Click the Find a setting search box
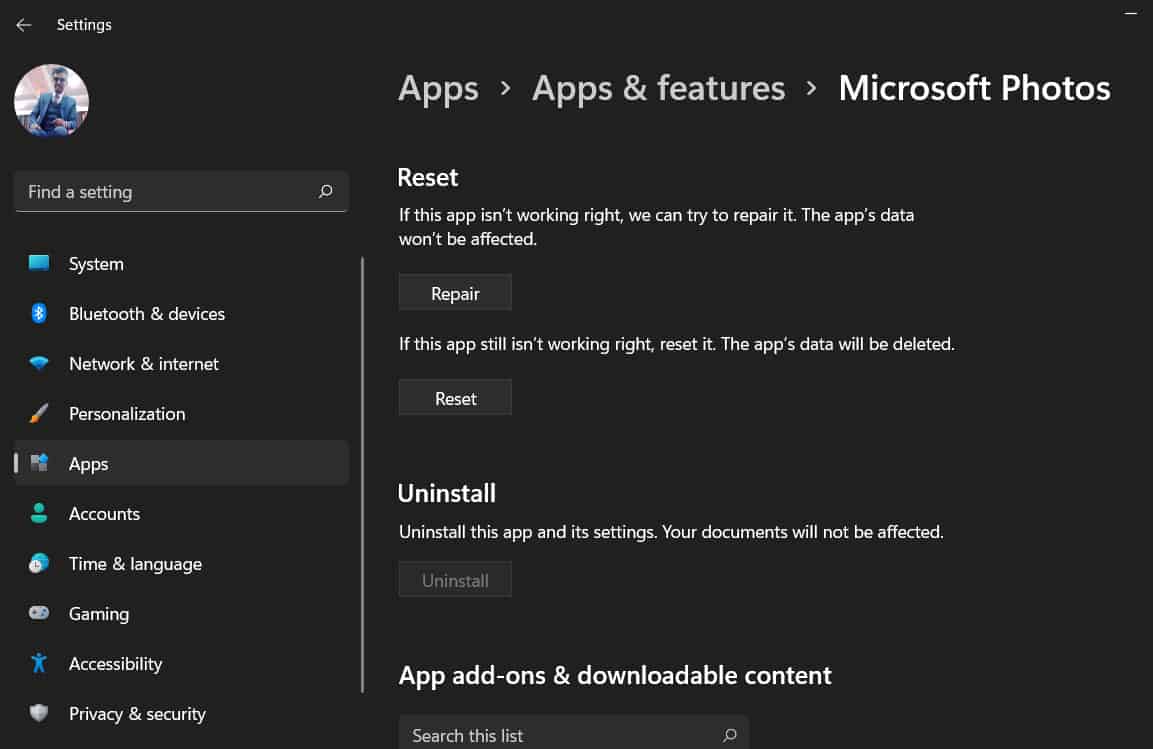The width and height of the screenshot is (1153, 749). [165, 192]
